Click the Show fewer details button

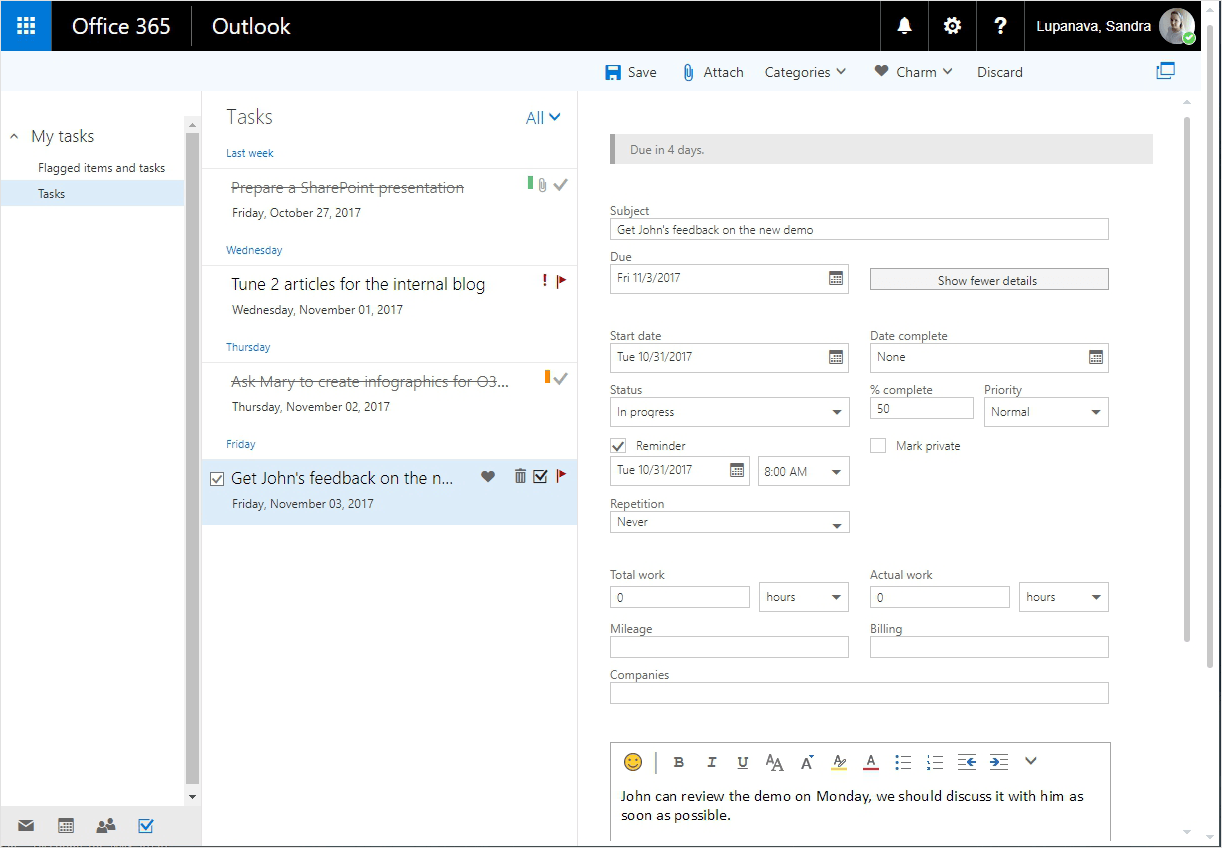[988, 278]
